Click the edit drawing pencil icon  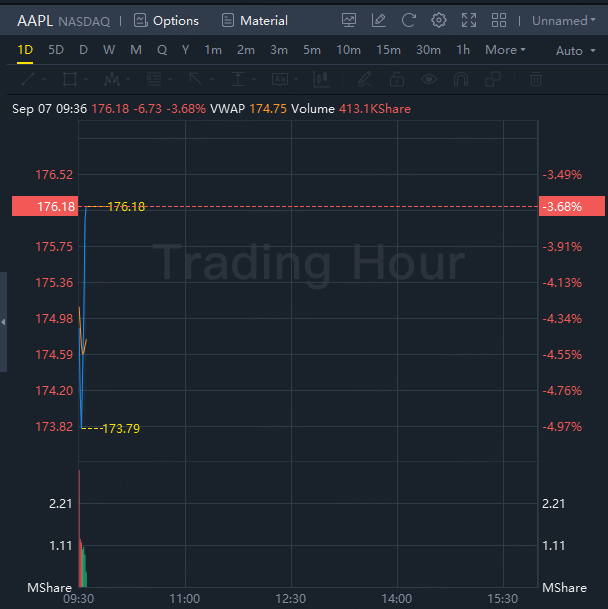click(379, 20)
